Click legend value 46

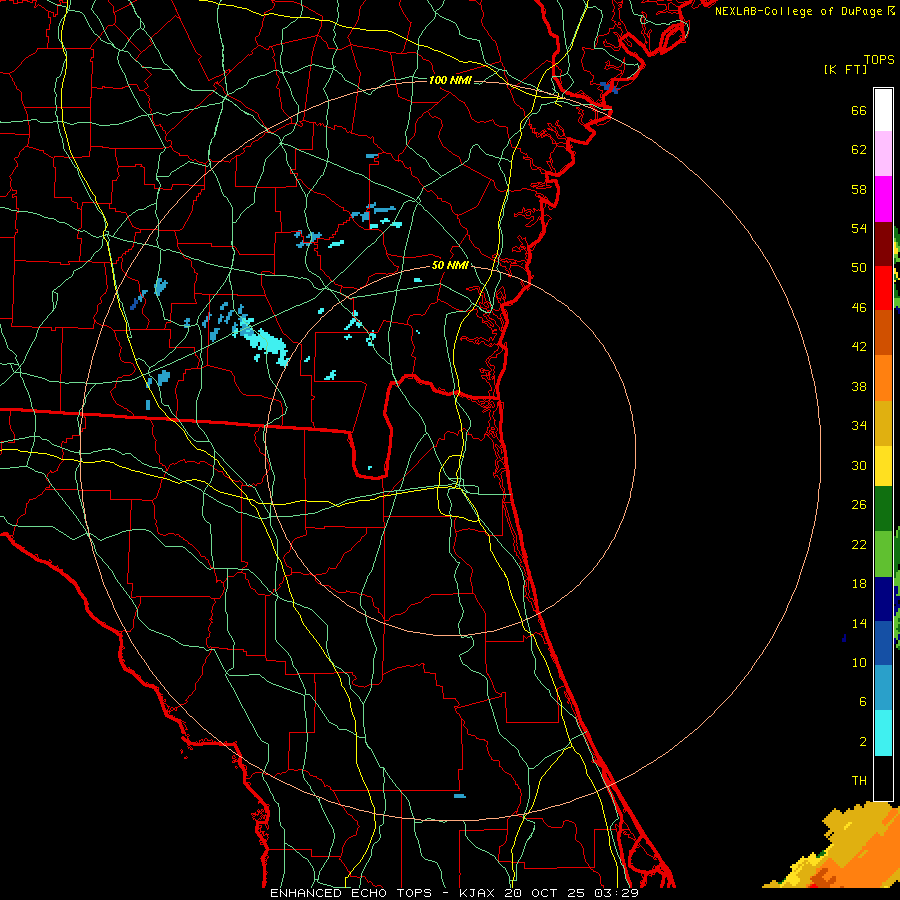coord(859,308)
